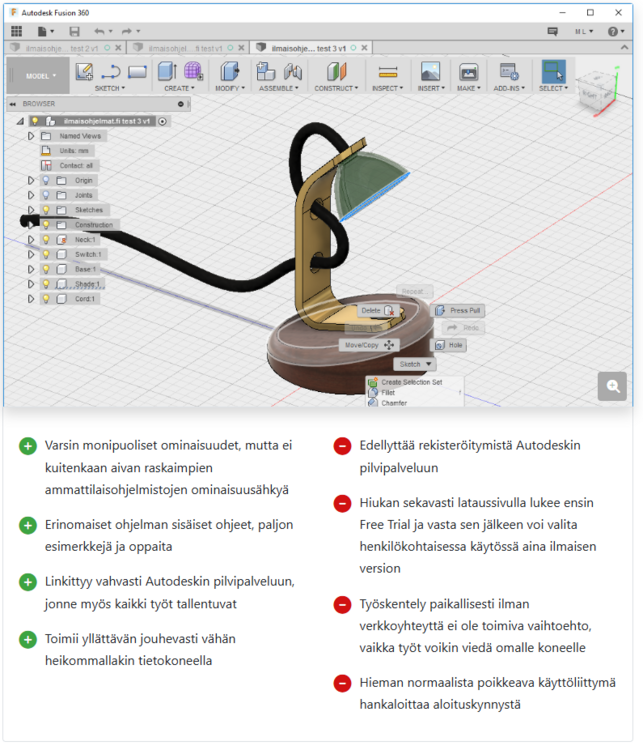Select the Inspect measure icon
The height and width of the screenshot is (750, 643).
click(388, 72)
